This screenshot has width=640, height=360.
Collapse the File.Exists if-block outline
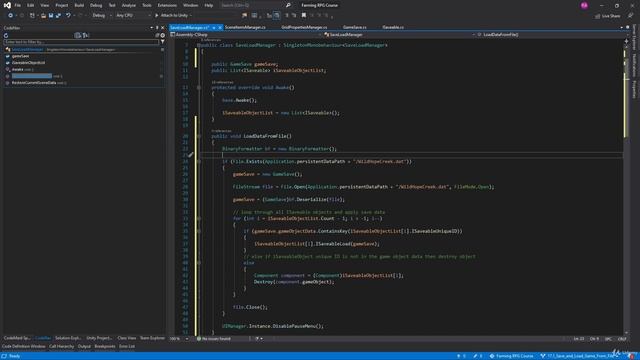(199, 161)
